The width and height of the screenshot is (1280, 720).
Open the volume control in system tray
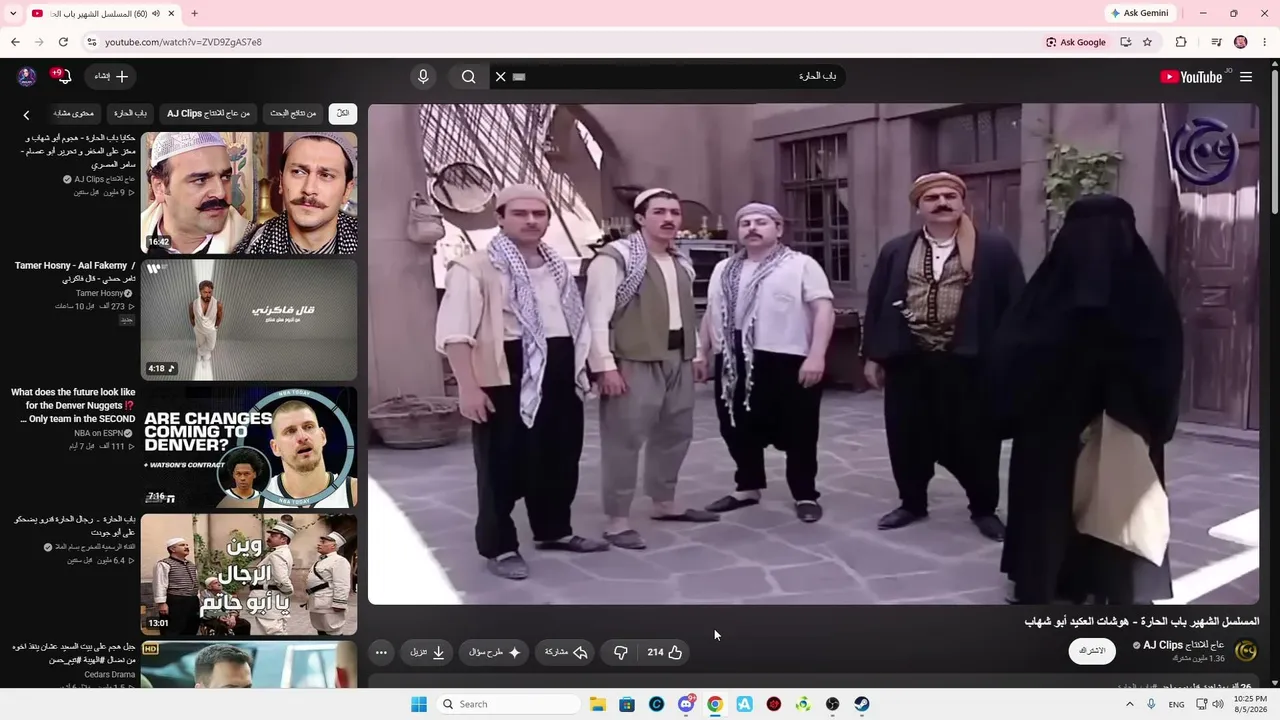pyautogui.click(x=1217, y=704)
